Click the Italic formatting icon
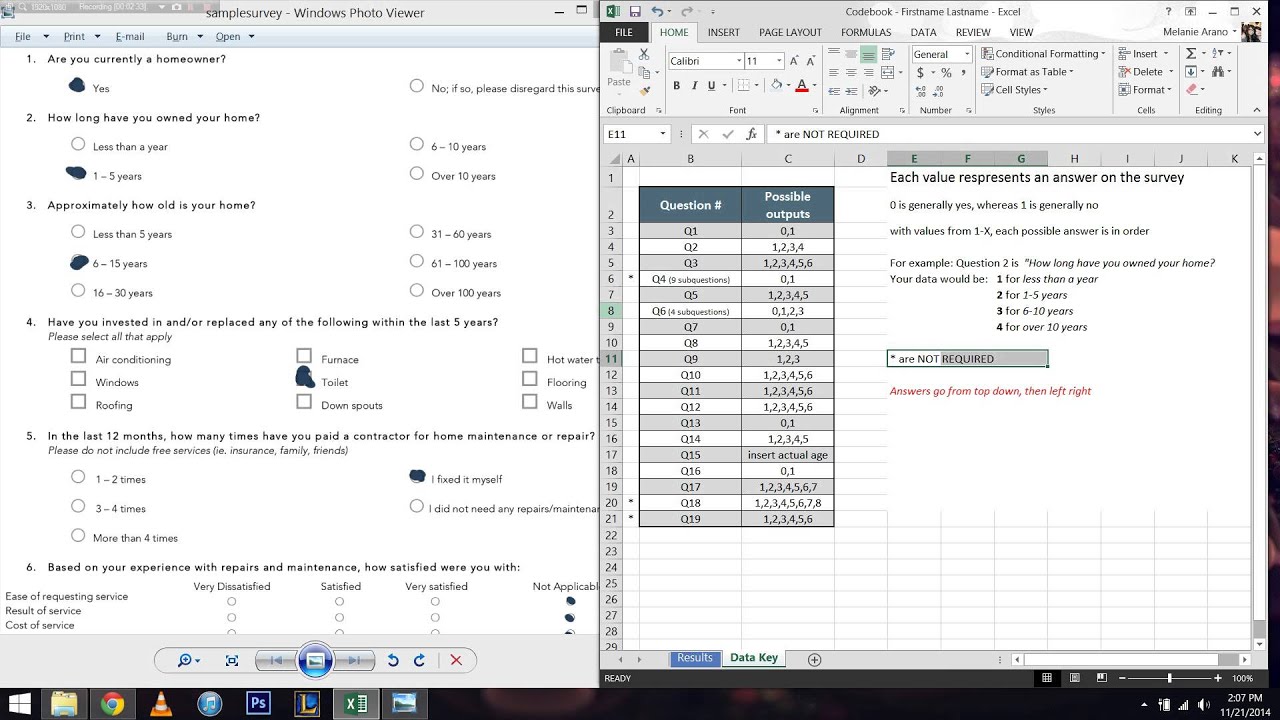Image resolution: width=1280 pixels, height=720 pixels. pos(693,86)
